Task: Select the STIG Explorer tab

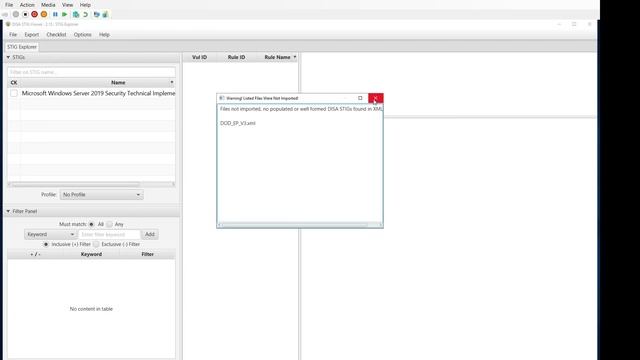Action: coord(22,47)
